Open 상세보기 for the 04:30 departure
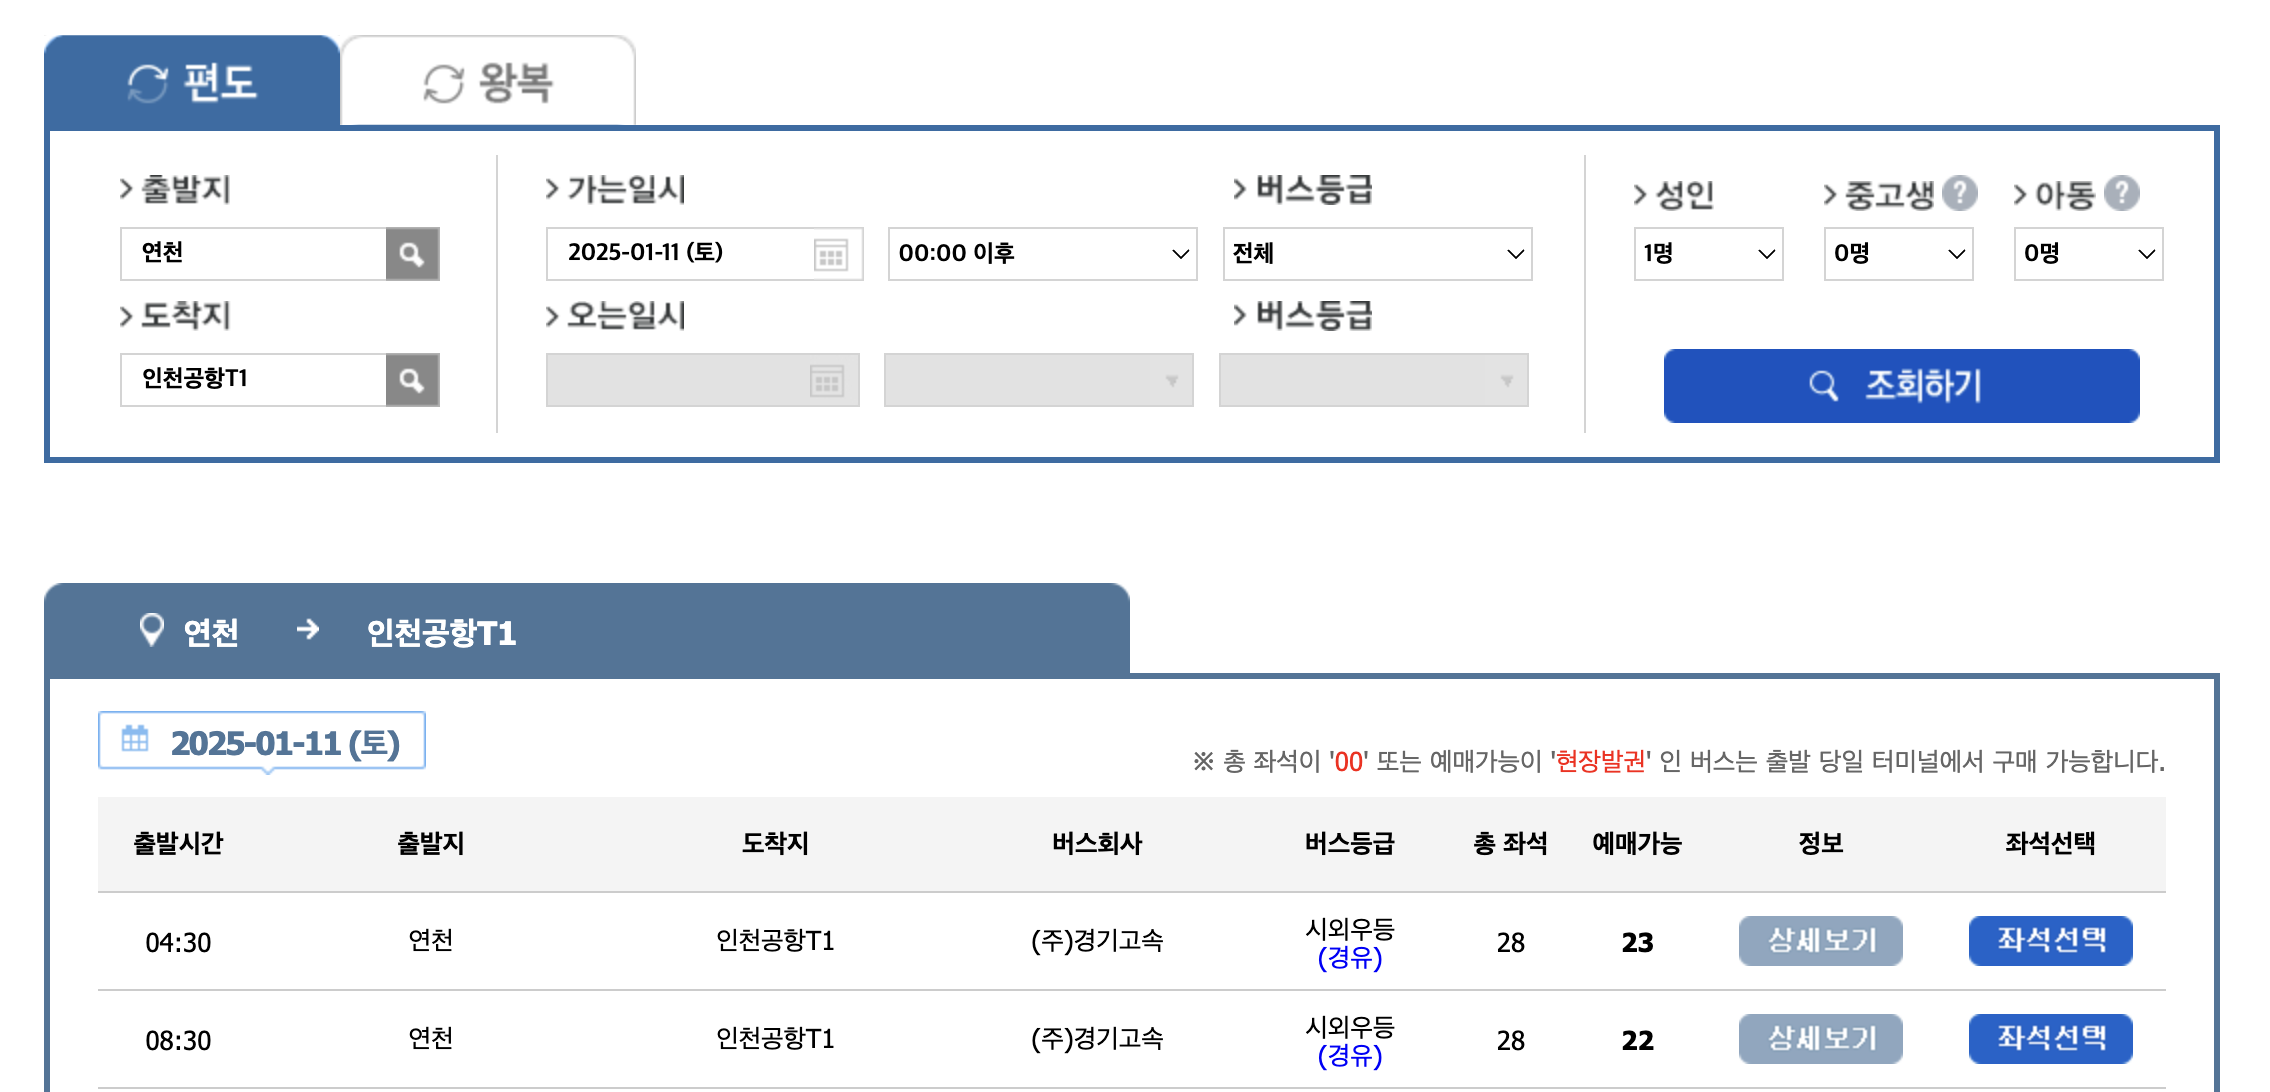2270x1092 pixels. pos(1820,940)
